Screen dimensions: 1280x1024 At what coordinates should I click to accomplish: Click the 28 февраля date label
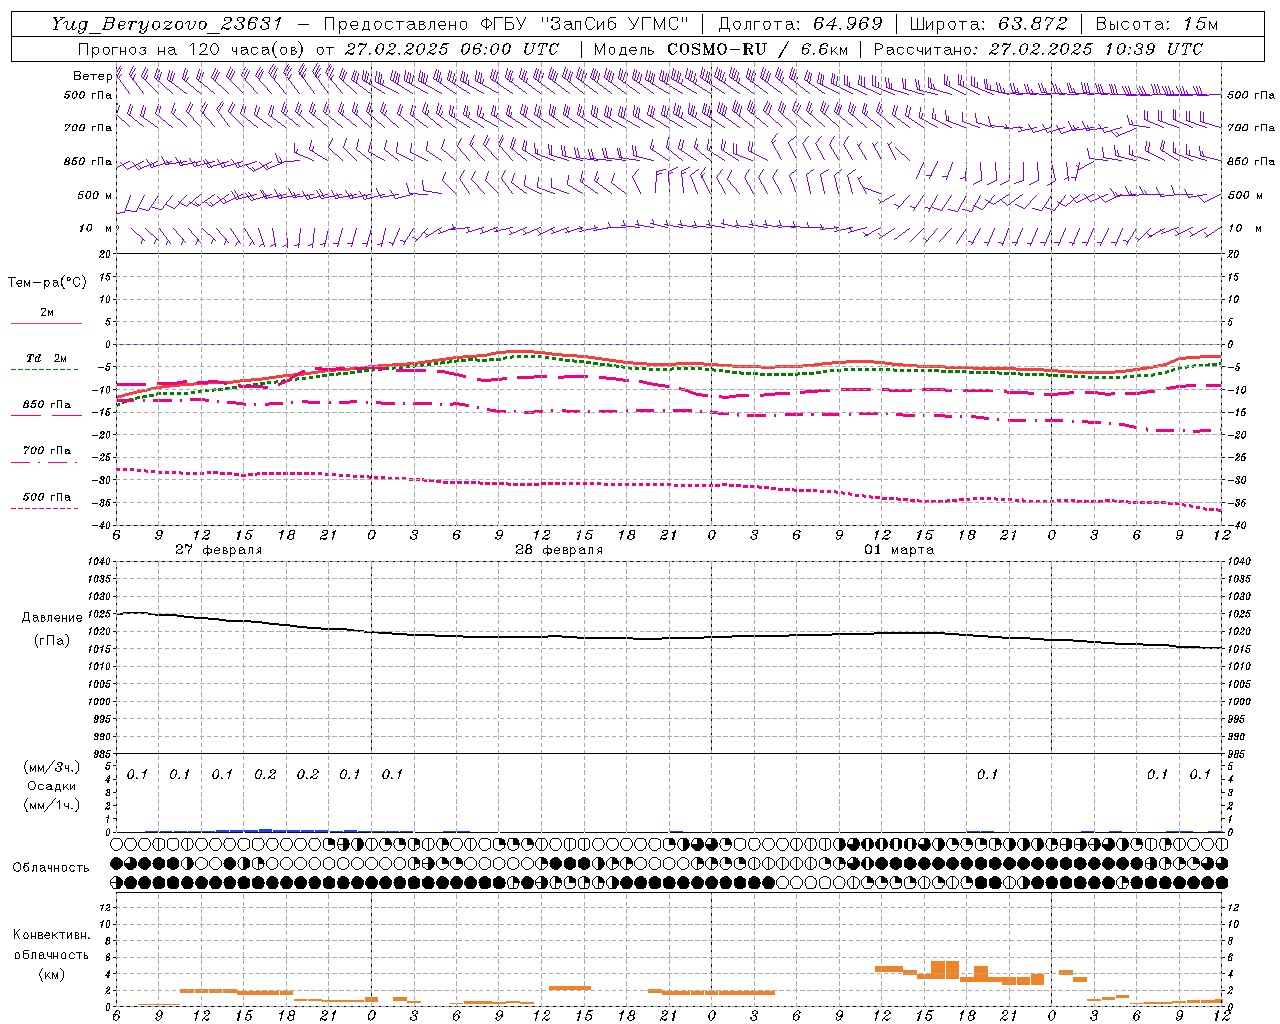click(559, 550)
